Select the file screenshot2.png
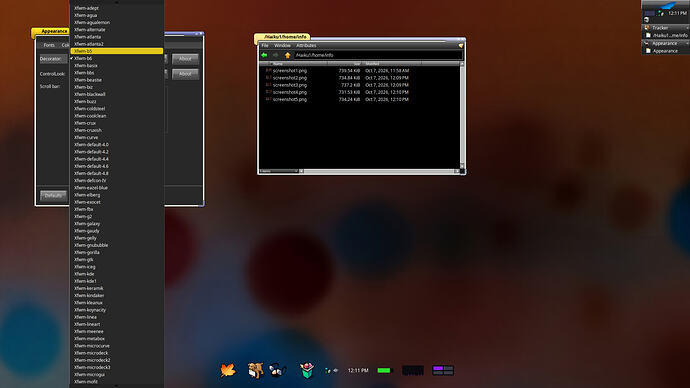The image size is (690, 388). click(290, 78)
